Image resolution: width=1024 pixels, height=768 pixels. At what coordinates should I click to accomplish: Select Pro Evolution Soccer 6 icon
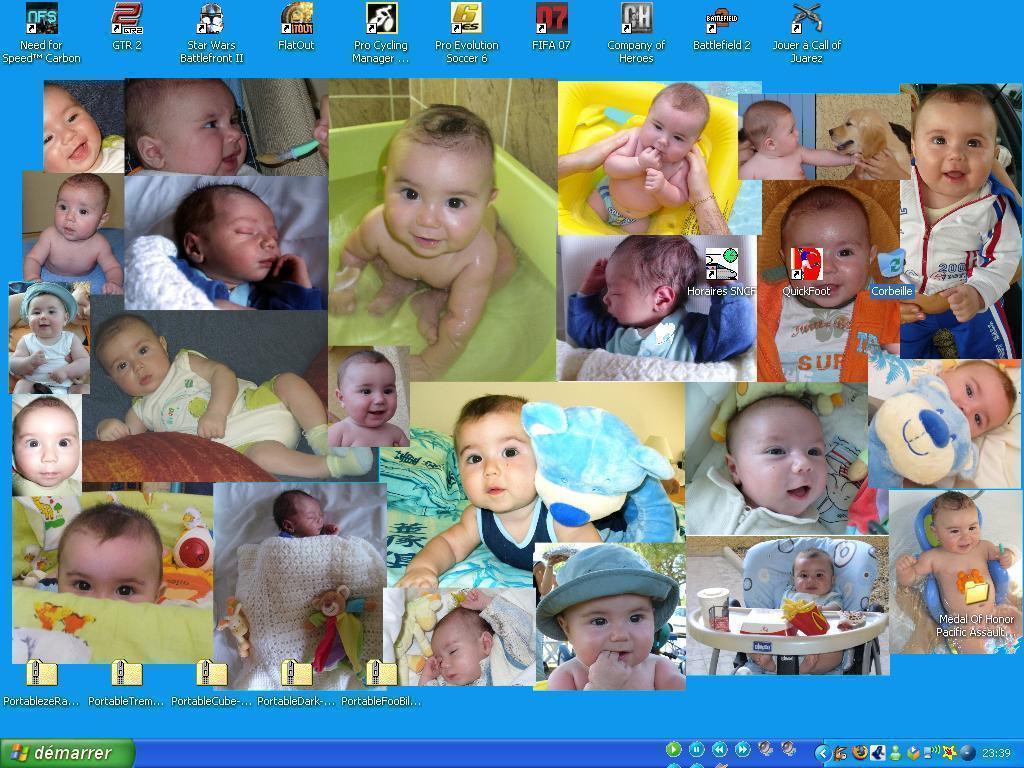pyautogui.click(x=466, y=19)
